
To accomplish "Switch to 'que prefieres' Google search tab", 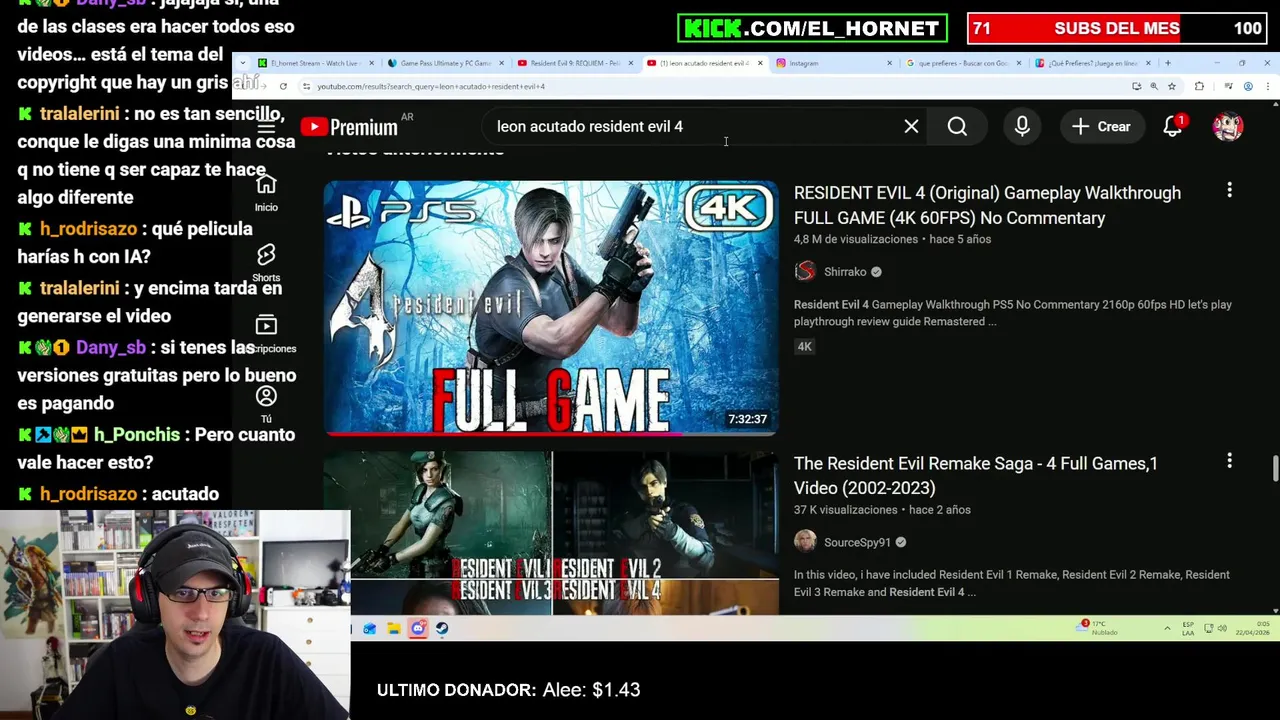I will pyautogui.click(x=960, y=63).
